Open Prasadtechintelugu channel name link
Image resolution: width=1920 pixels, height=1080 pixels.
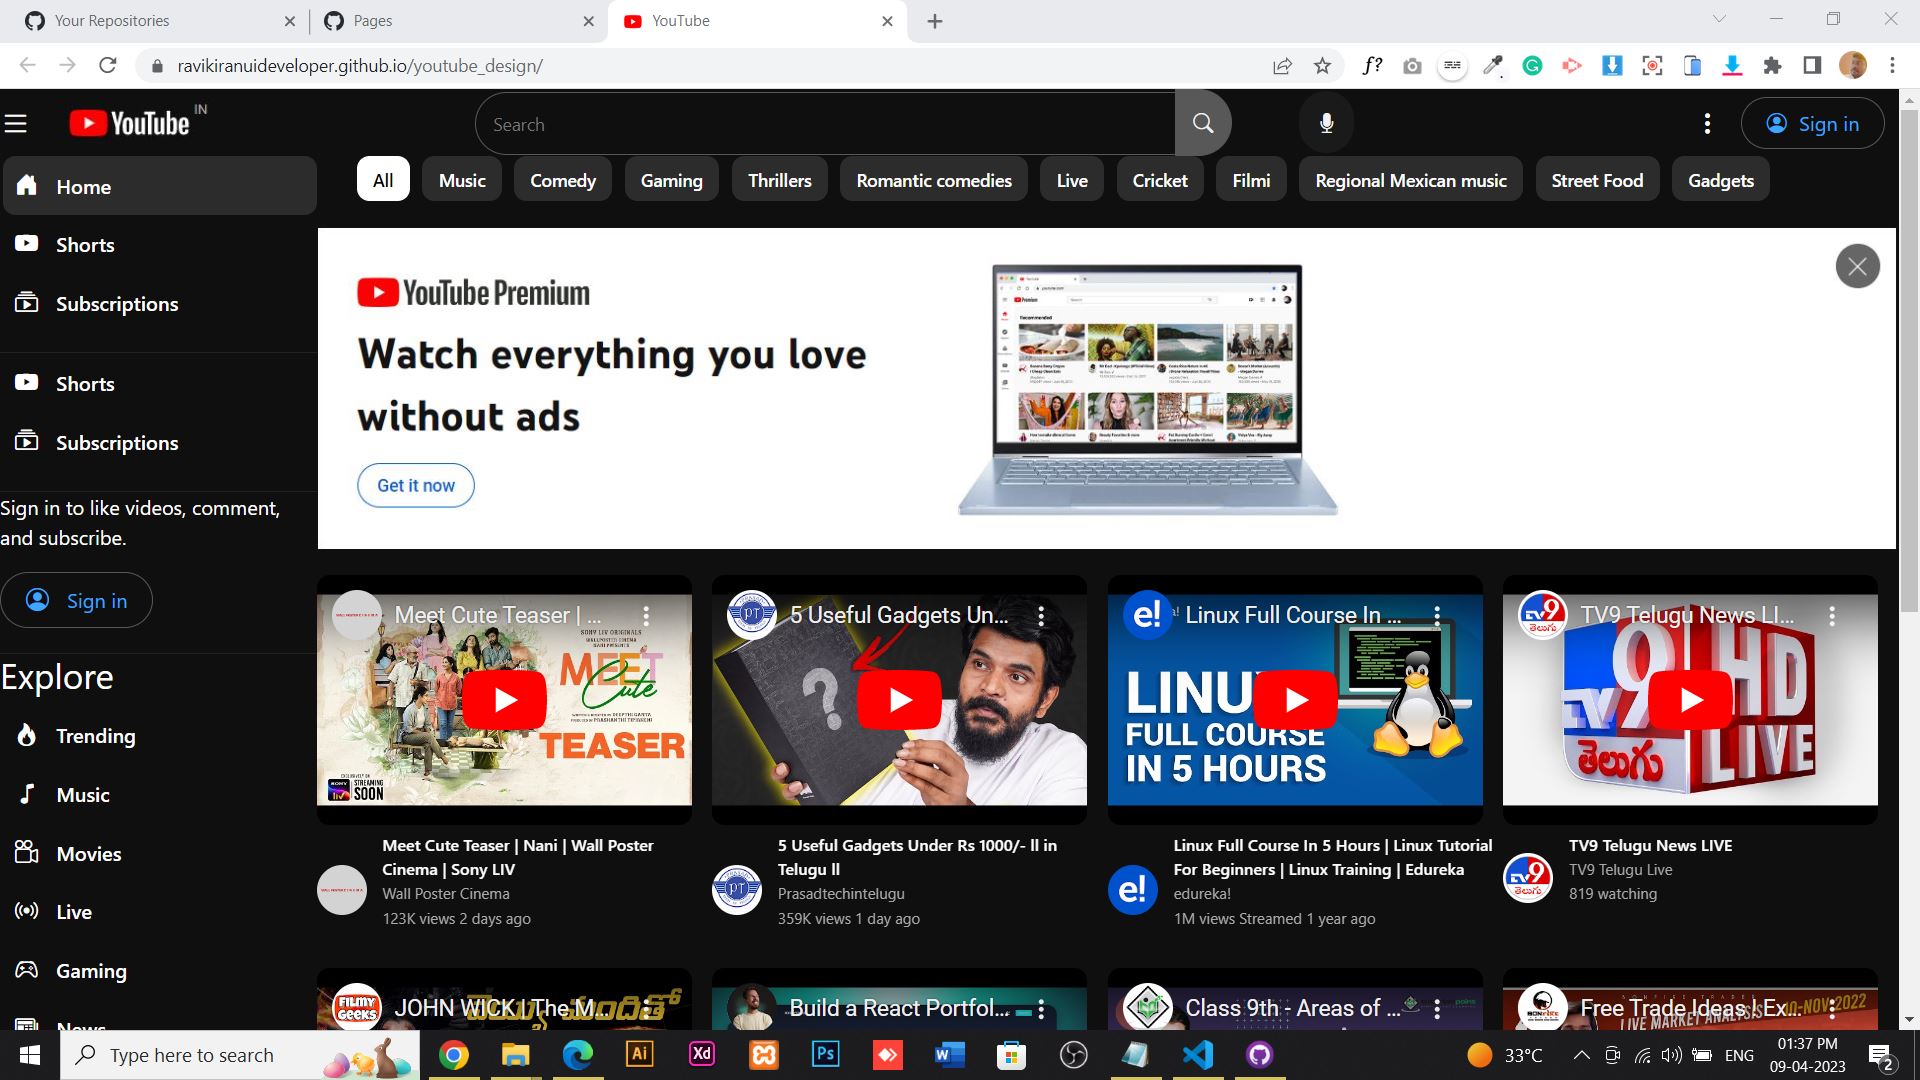[841, 893]
